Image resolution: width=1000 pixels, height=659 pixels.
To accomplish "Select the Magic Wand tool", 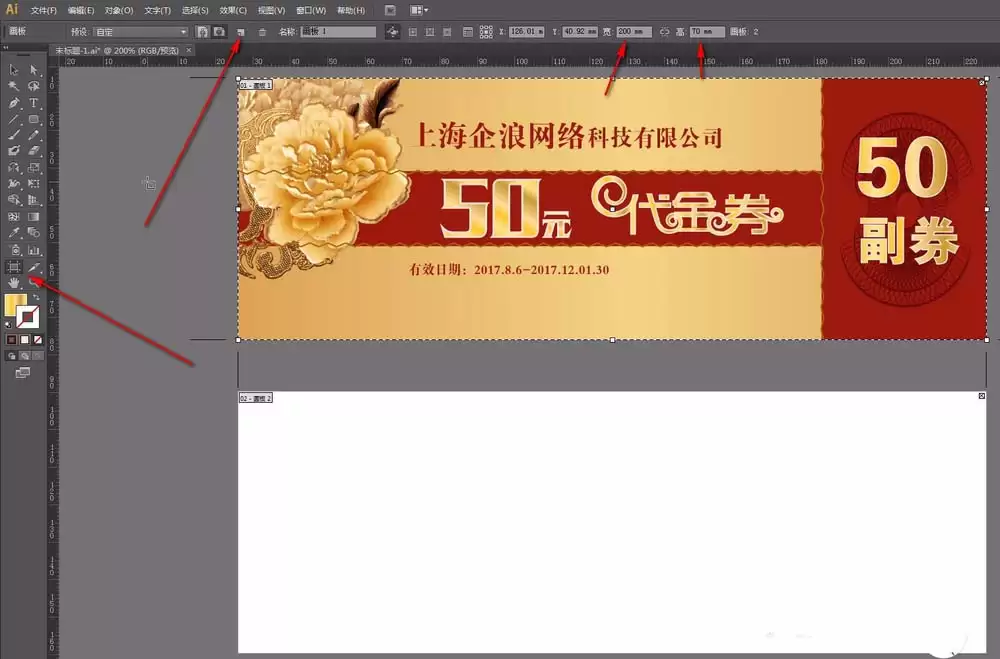I will point(13,86).
